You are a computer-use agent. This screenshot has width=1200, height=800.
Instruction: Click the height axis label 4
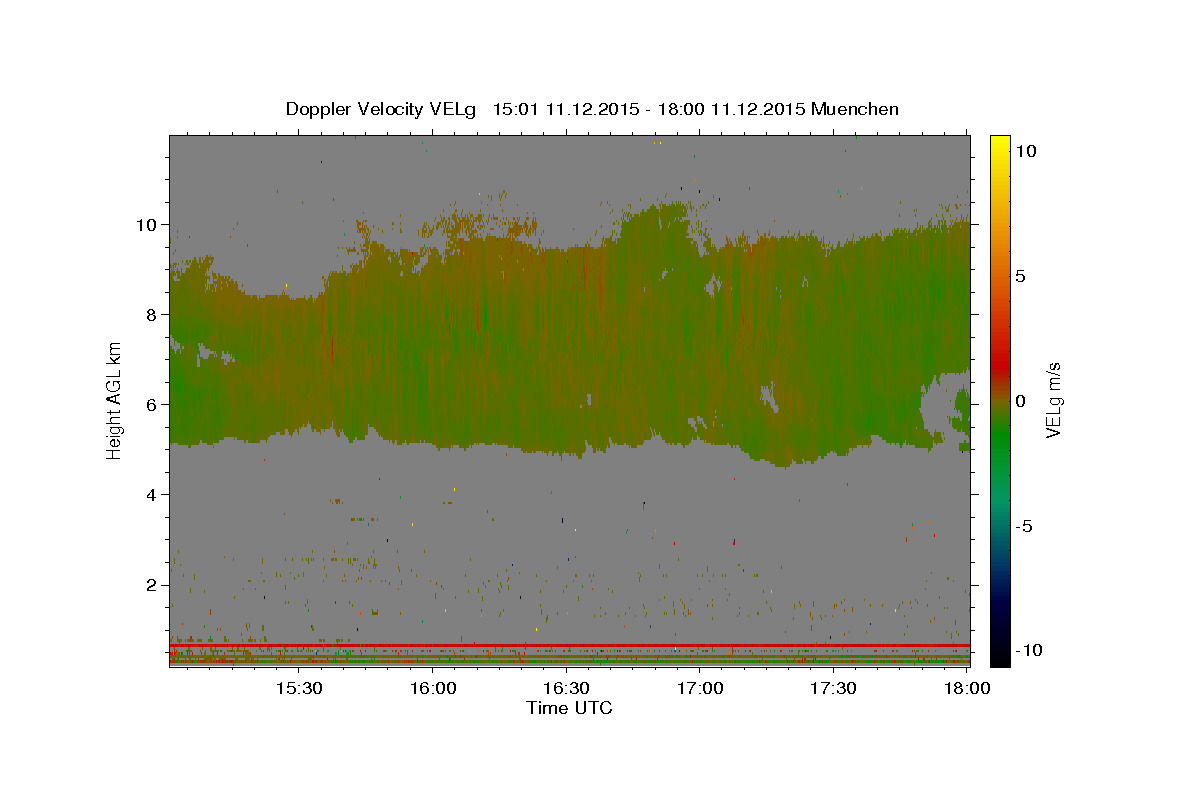153,494
